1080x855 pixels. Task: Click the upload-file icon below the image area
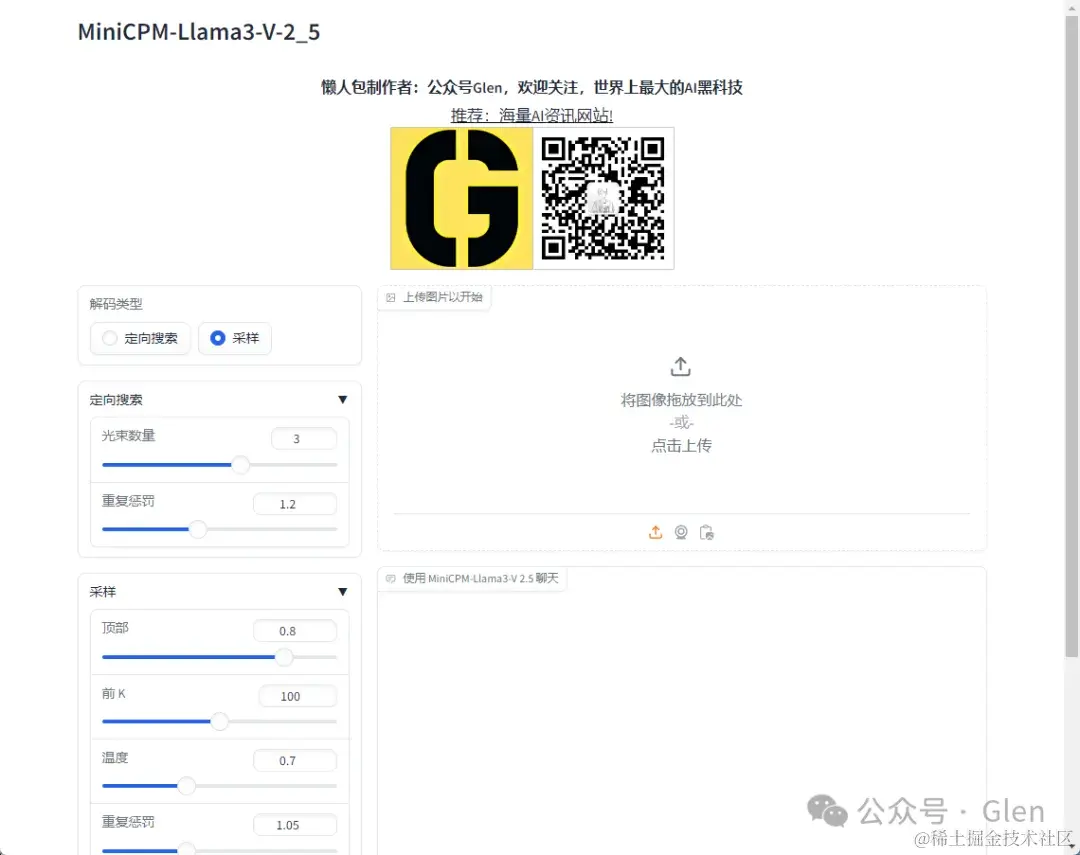coord(655,533)
